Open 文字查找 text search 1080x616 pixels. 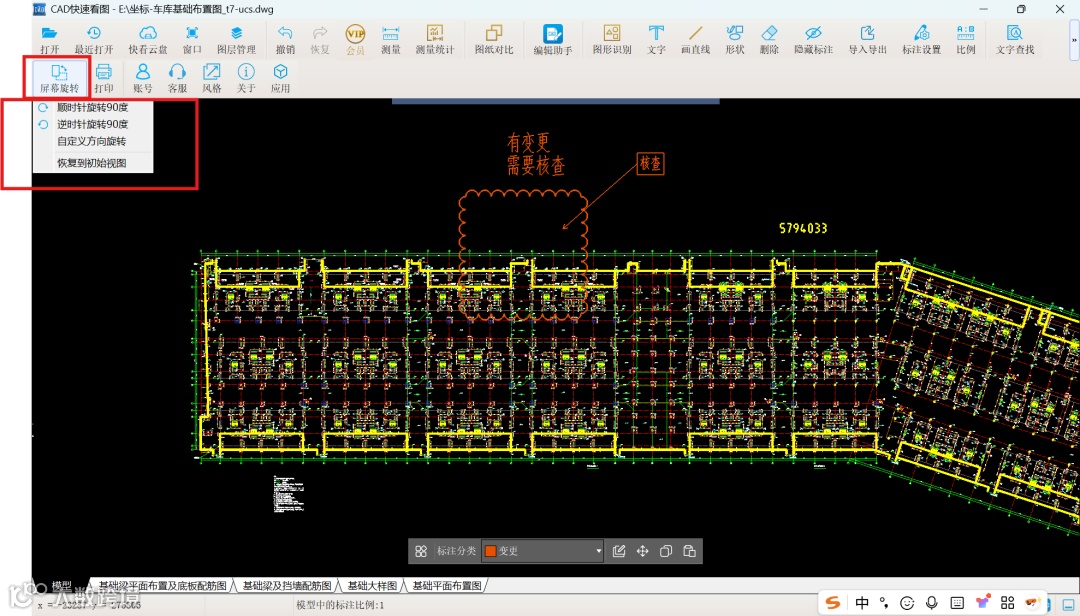(1015, 39)
